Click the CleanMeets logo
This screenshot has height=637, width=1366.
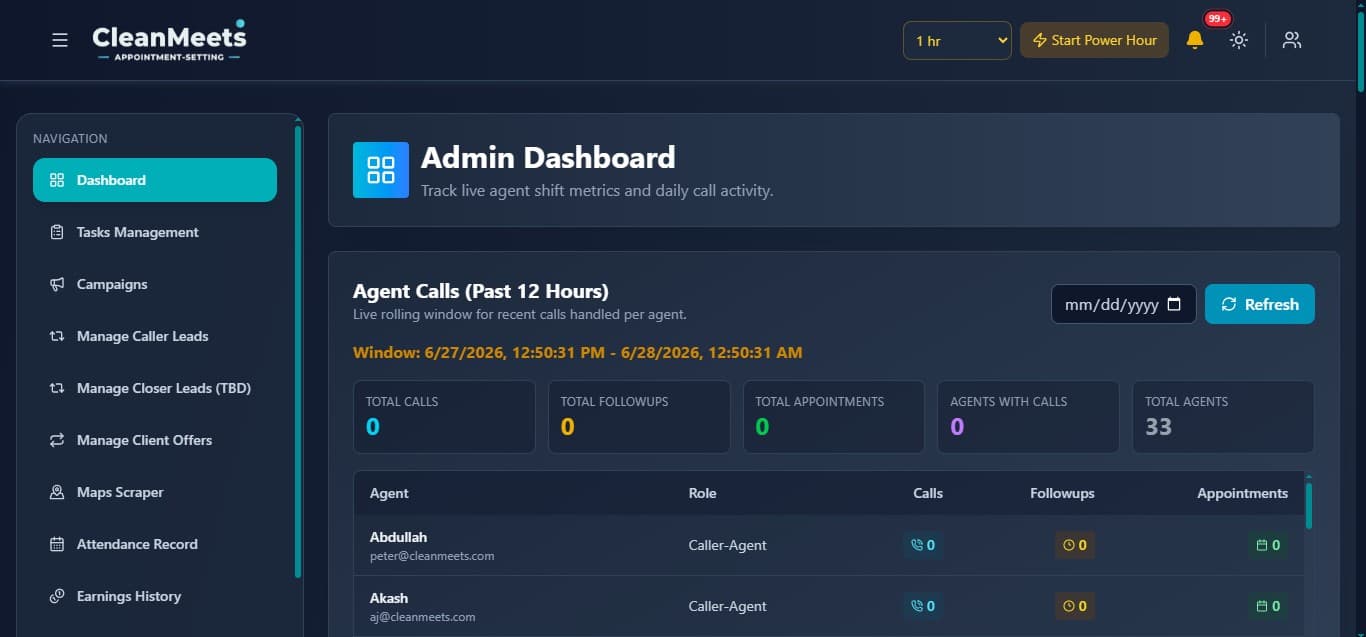[x=169, y=40]
